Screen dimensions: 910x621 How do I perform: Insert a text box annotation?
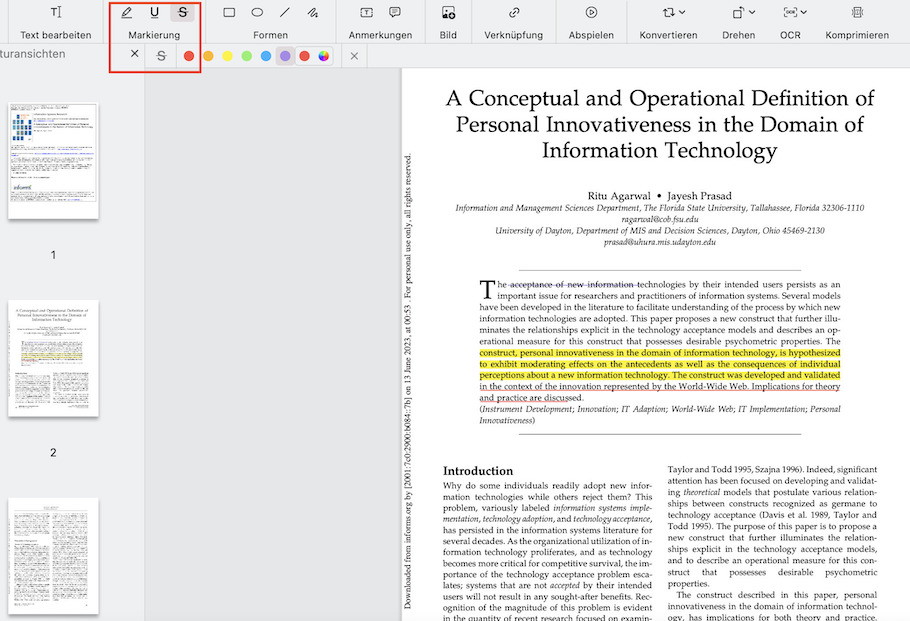coord(366,13)
